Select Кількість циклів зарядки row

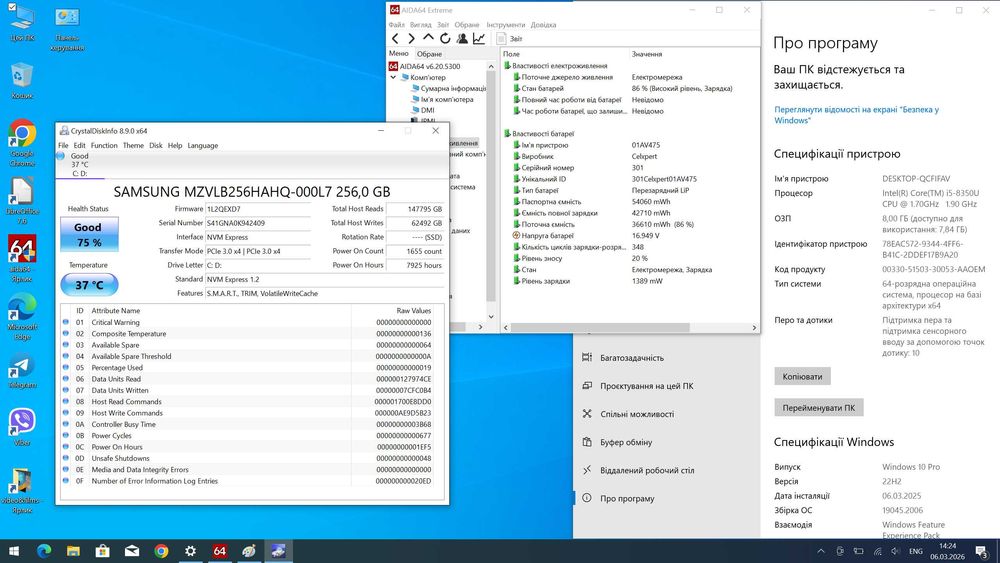(630, 247)
